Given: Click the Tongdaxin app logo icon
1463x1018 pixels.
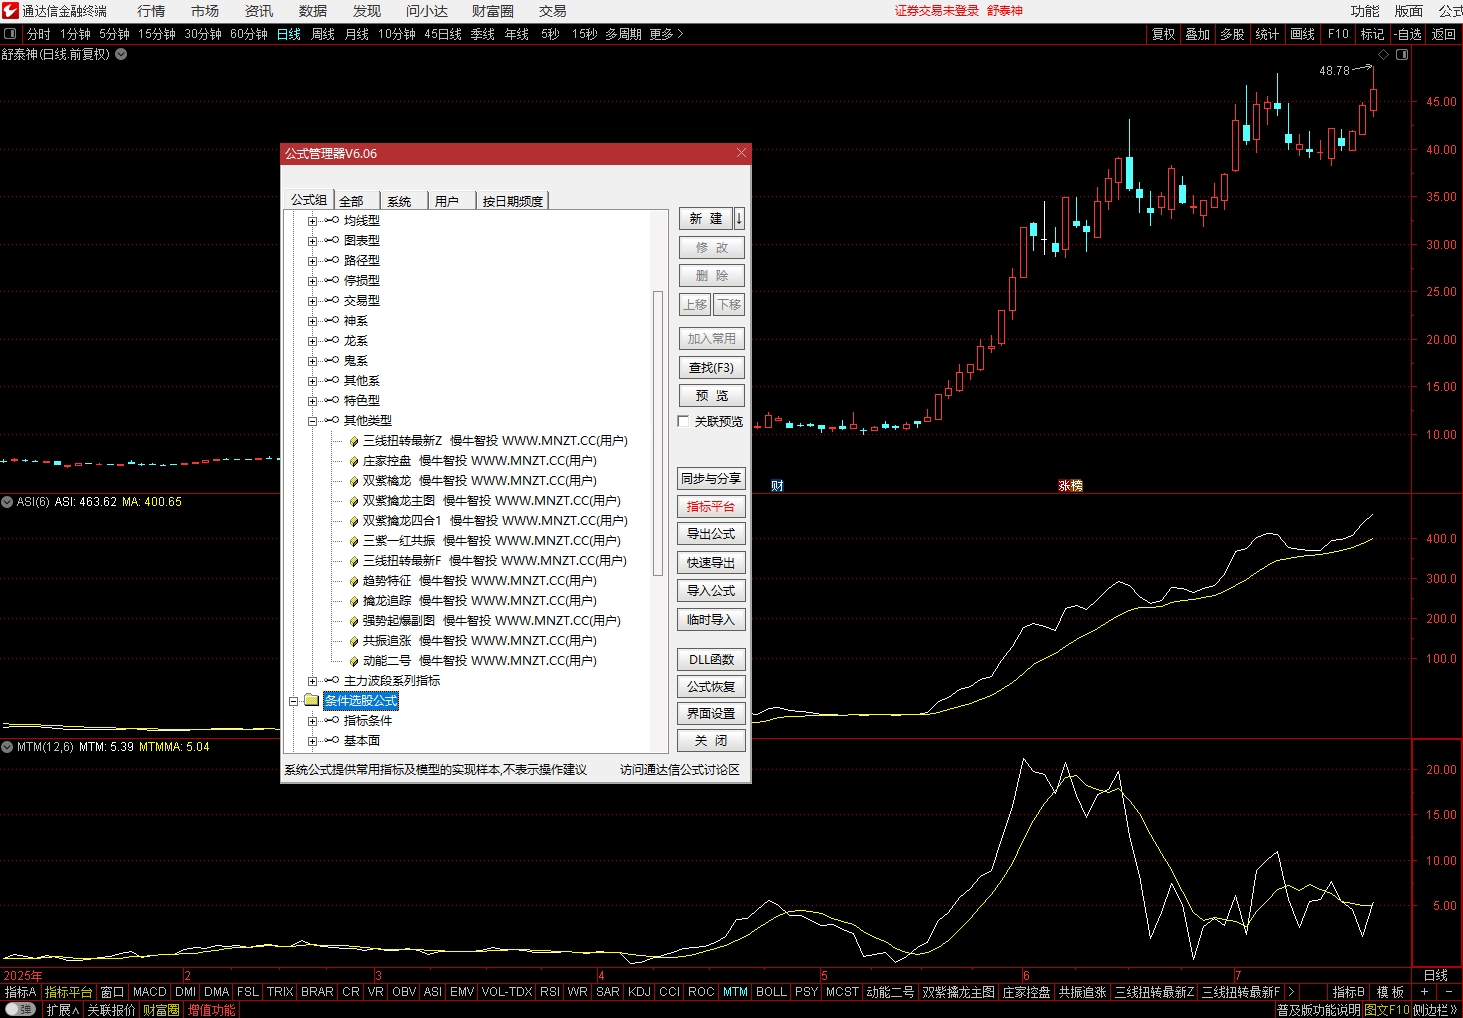Looking at the screenshot, I should click(9, 11).
